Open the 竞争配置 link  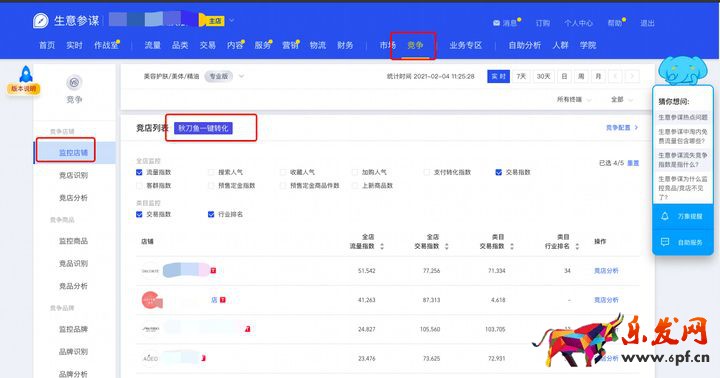coord(622,128)
